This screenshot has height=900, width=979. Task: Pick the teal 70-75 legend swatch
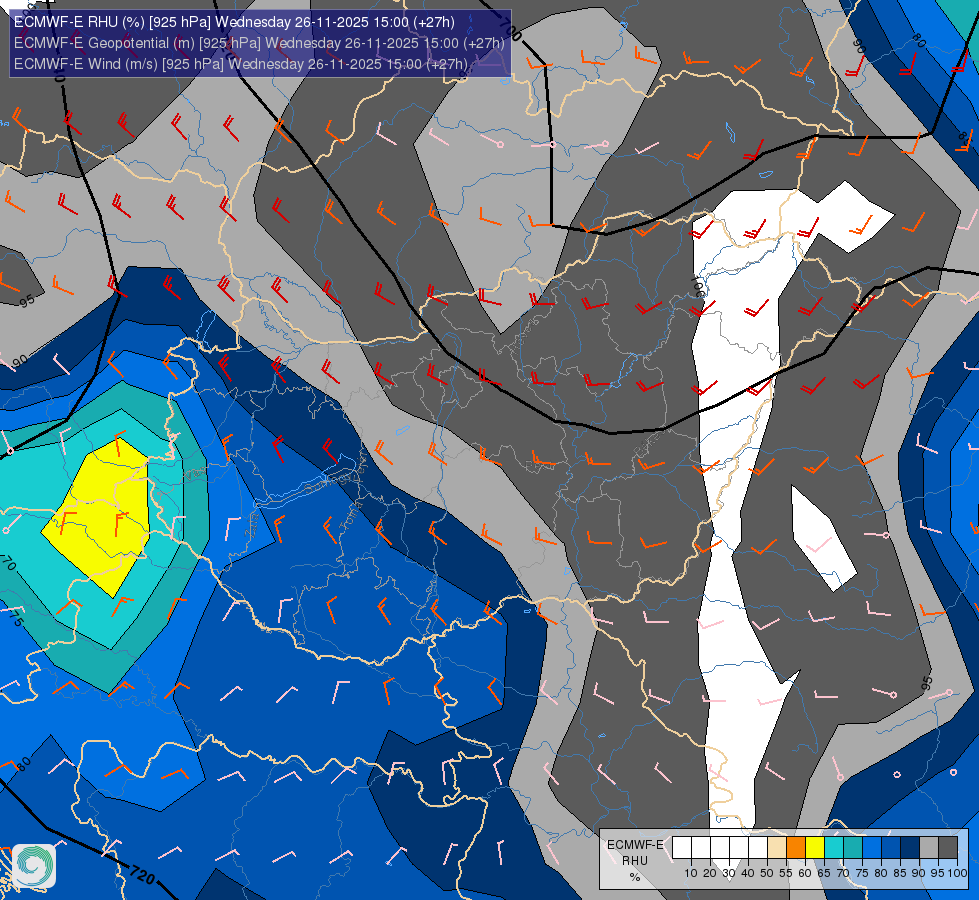(853, 848)
